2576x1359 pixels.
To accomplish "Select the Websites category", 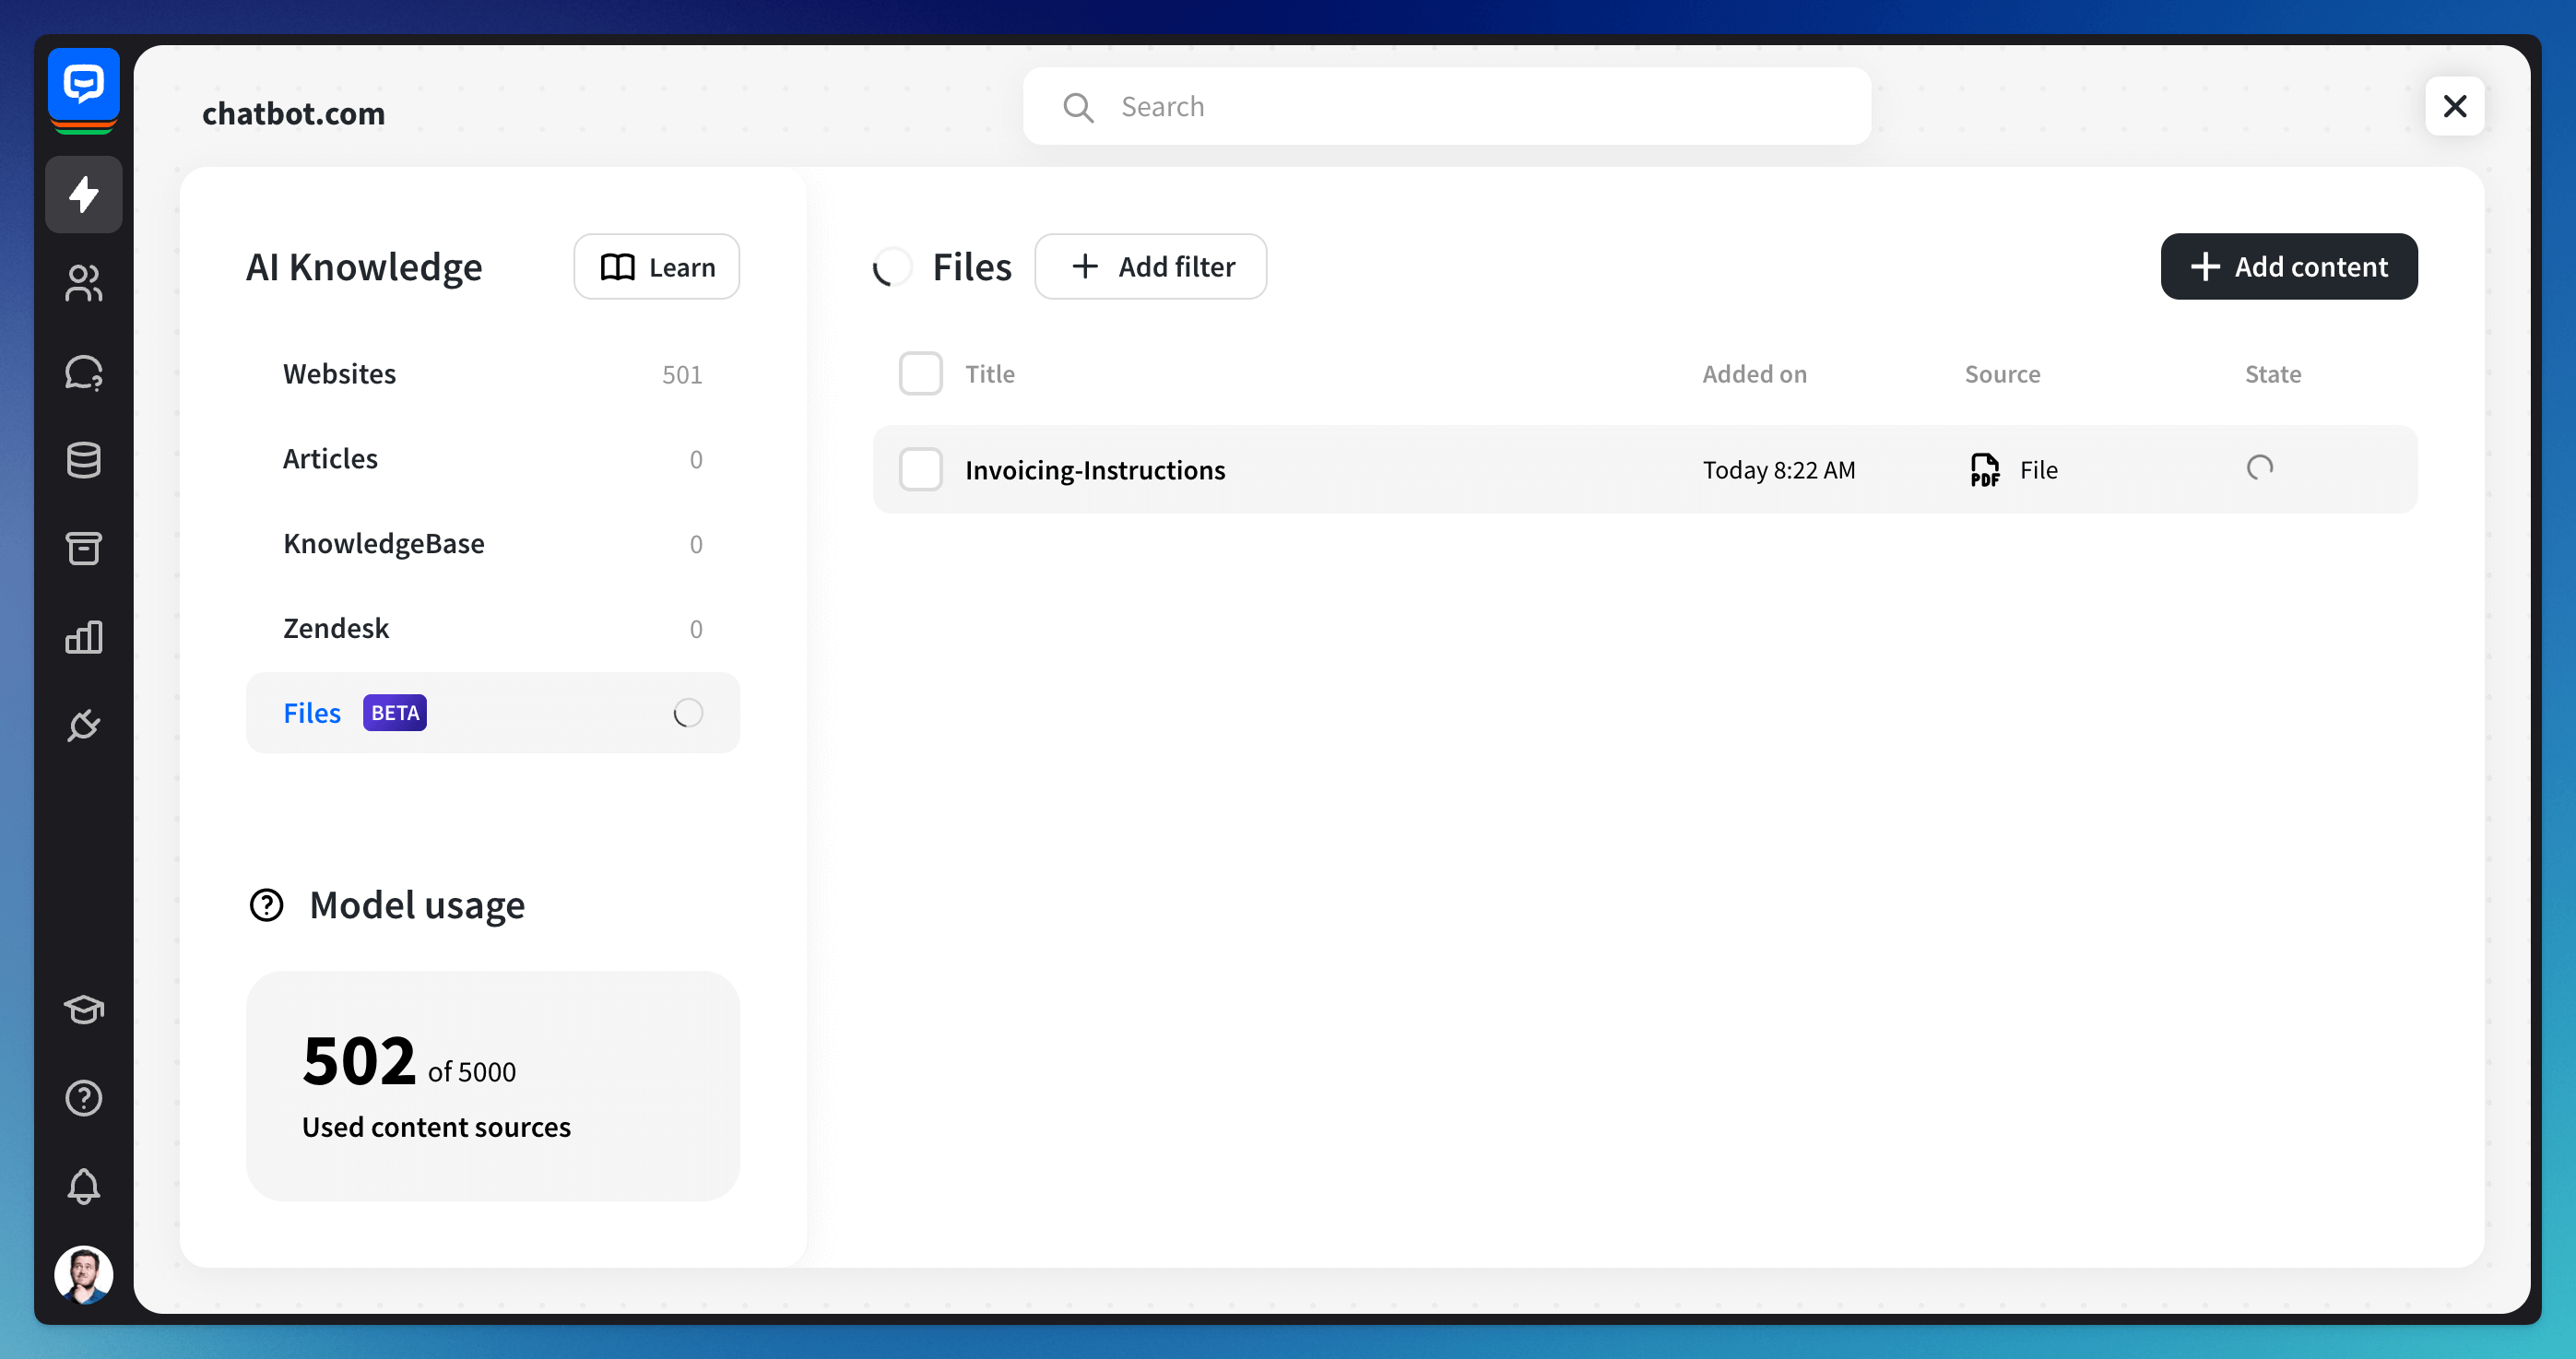I will coord(493,374).
